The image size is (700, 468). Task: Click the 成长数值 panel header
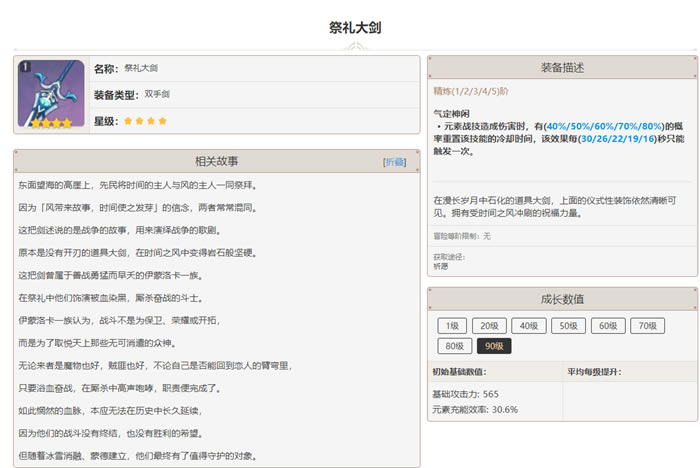tap(562, 299)
